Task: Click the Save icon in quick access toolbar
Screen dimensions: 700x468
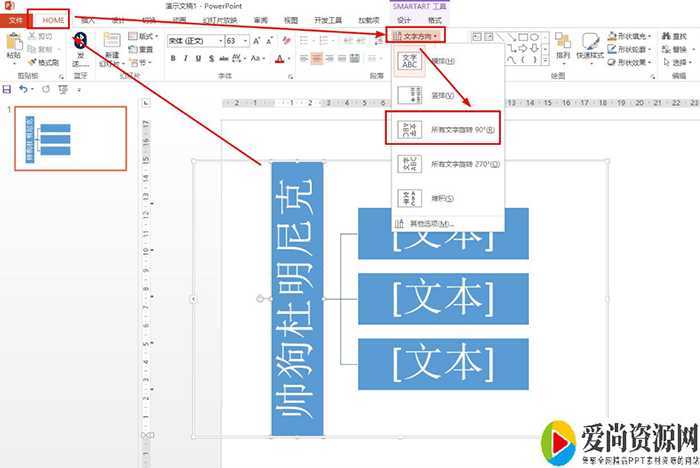Action: click(8, 89)
